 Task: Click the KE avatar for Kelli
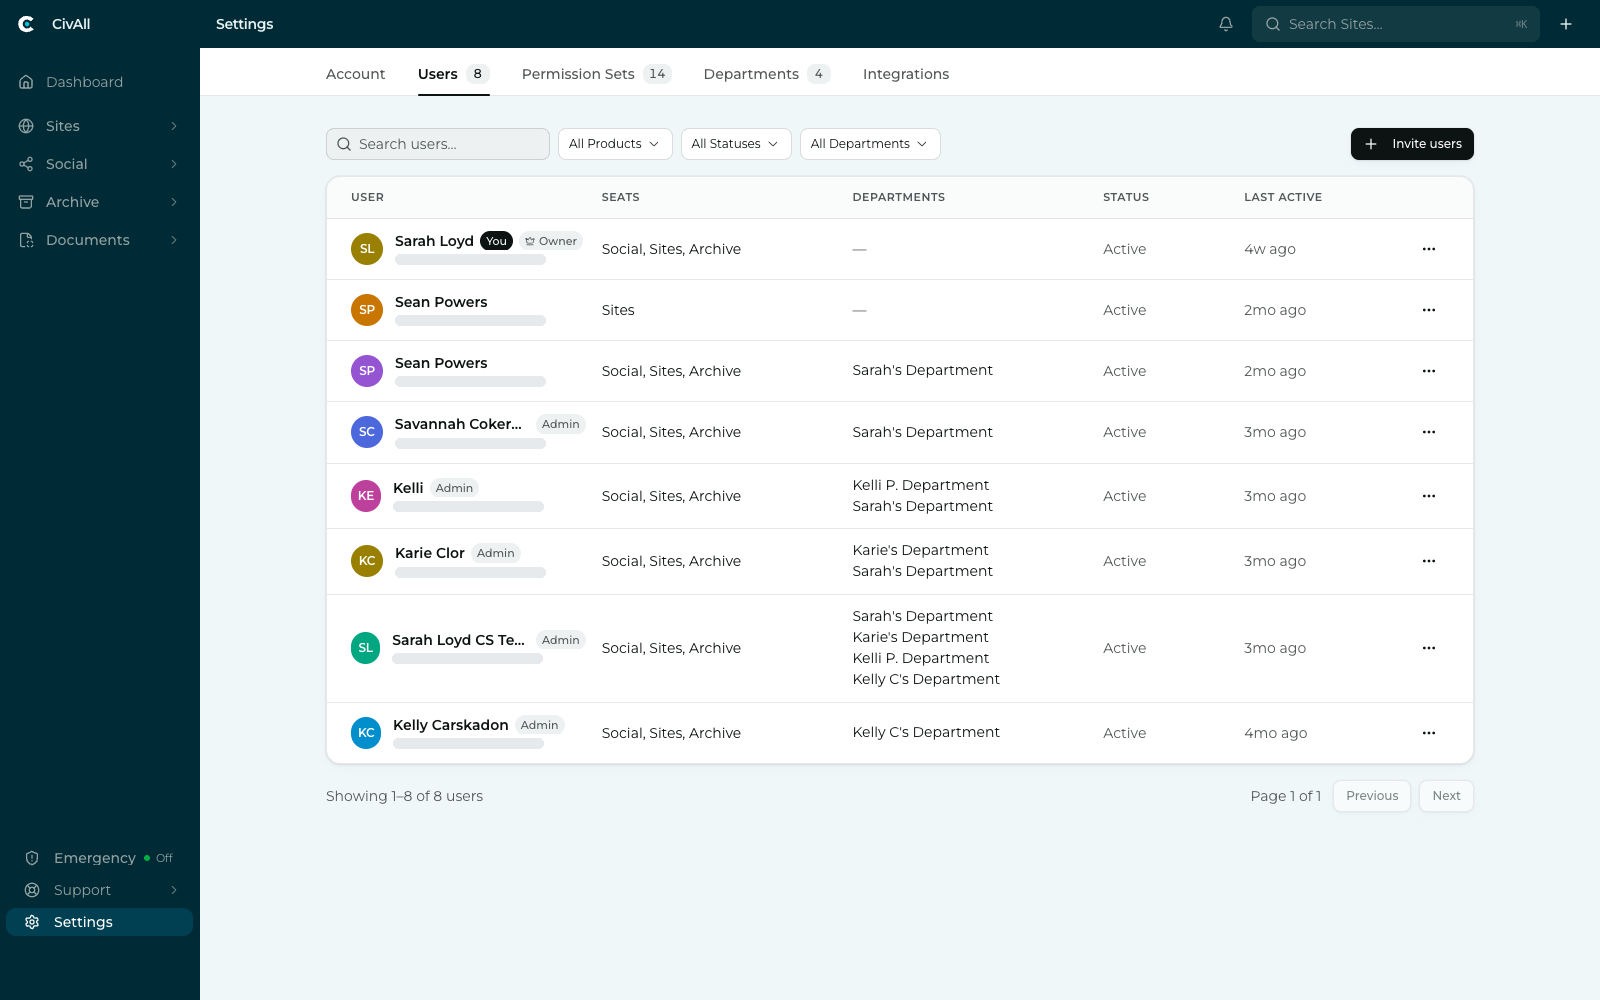pos(366,496)
